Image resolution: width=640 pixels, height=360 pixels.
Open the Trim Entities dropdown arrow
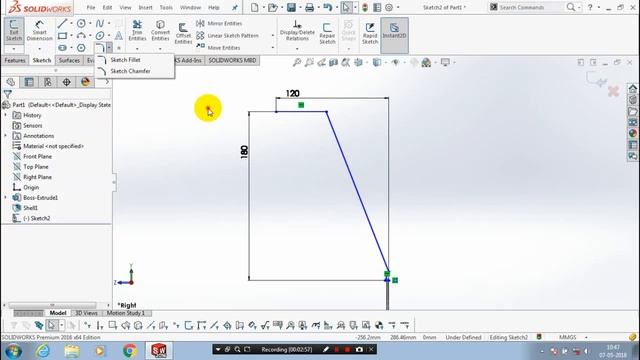[137, 49]
